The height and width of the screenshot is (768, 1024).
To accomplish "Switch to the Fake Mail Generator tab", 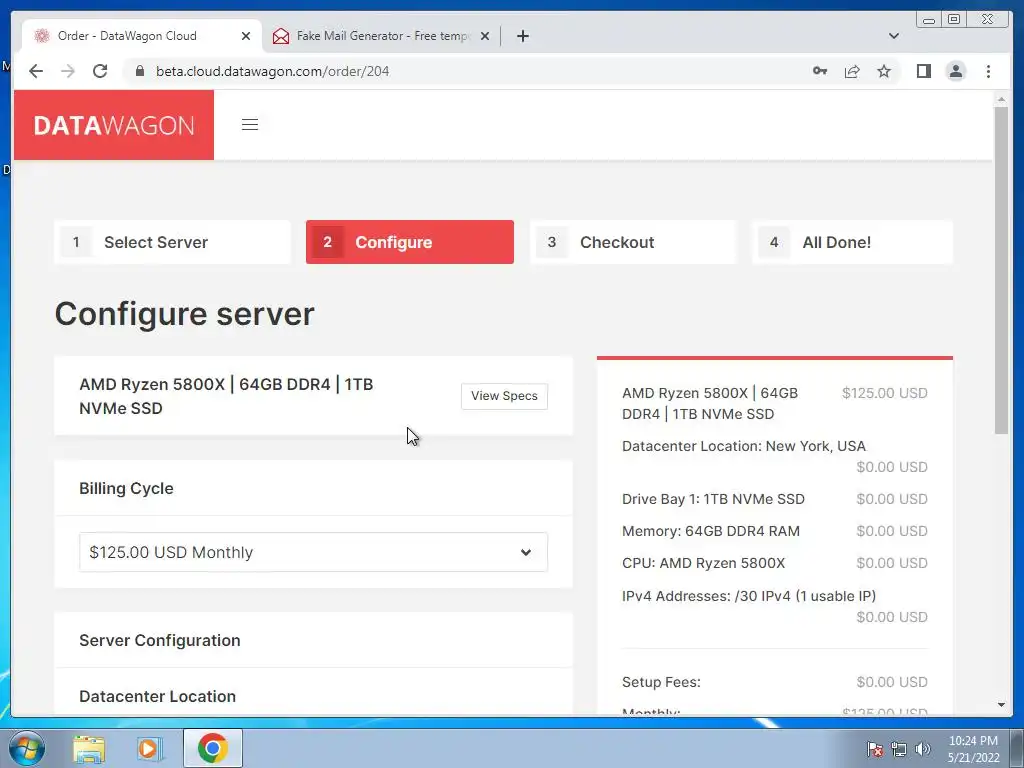I will point(381,36).
